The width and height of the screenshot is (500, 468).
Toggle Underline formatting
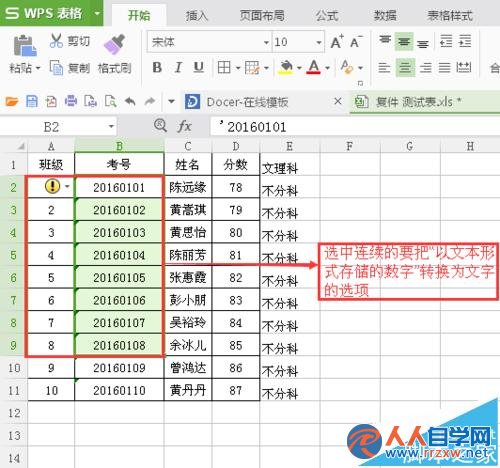[x=199, y=68]
